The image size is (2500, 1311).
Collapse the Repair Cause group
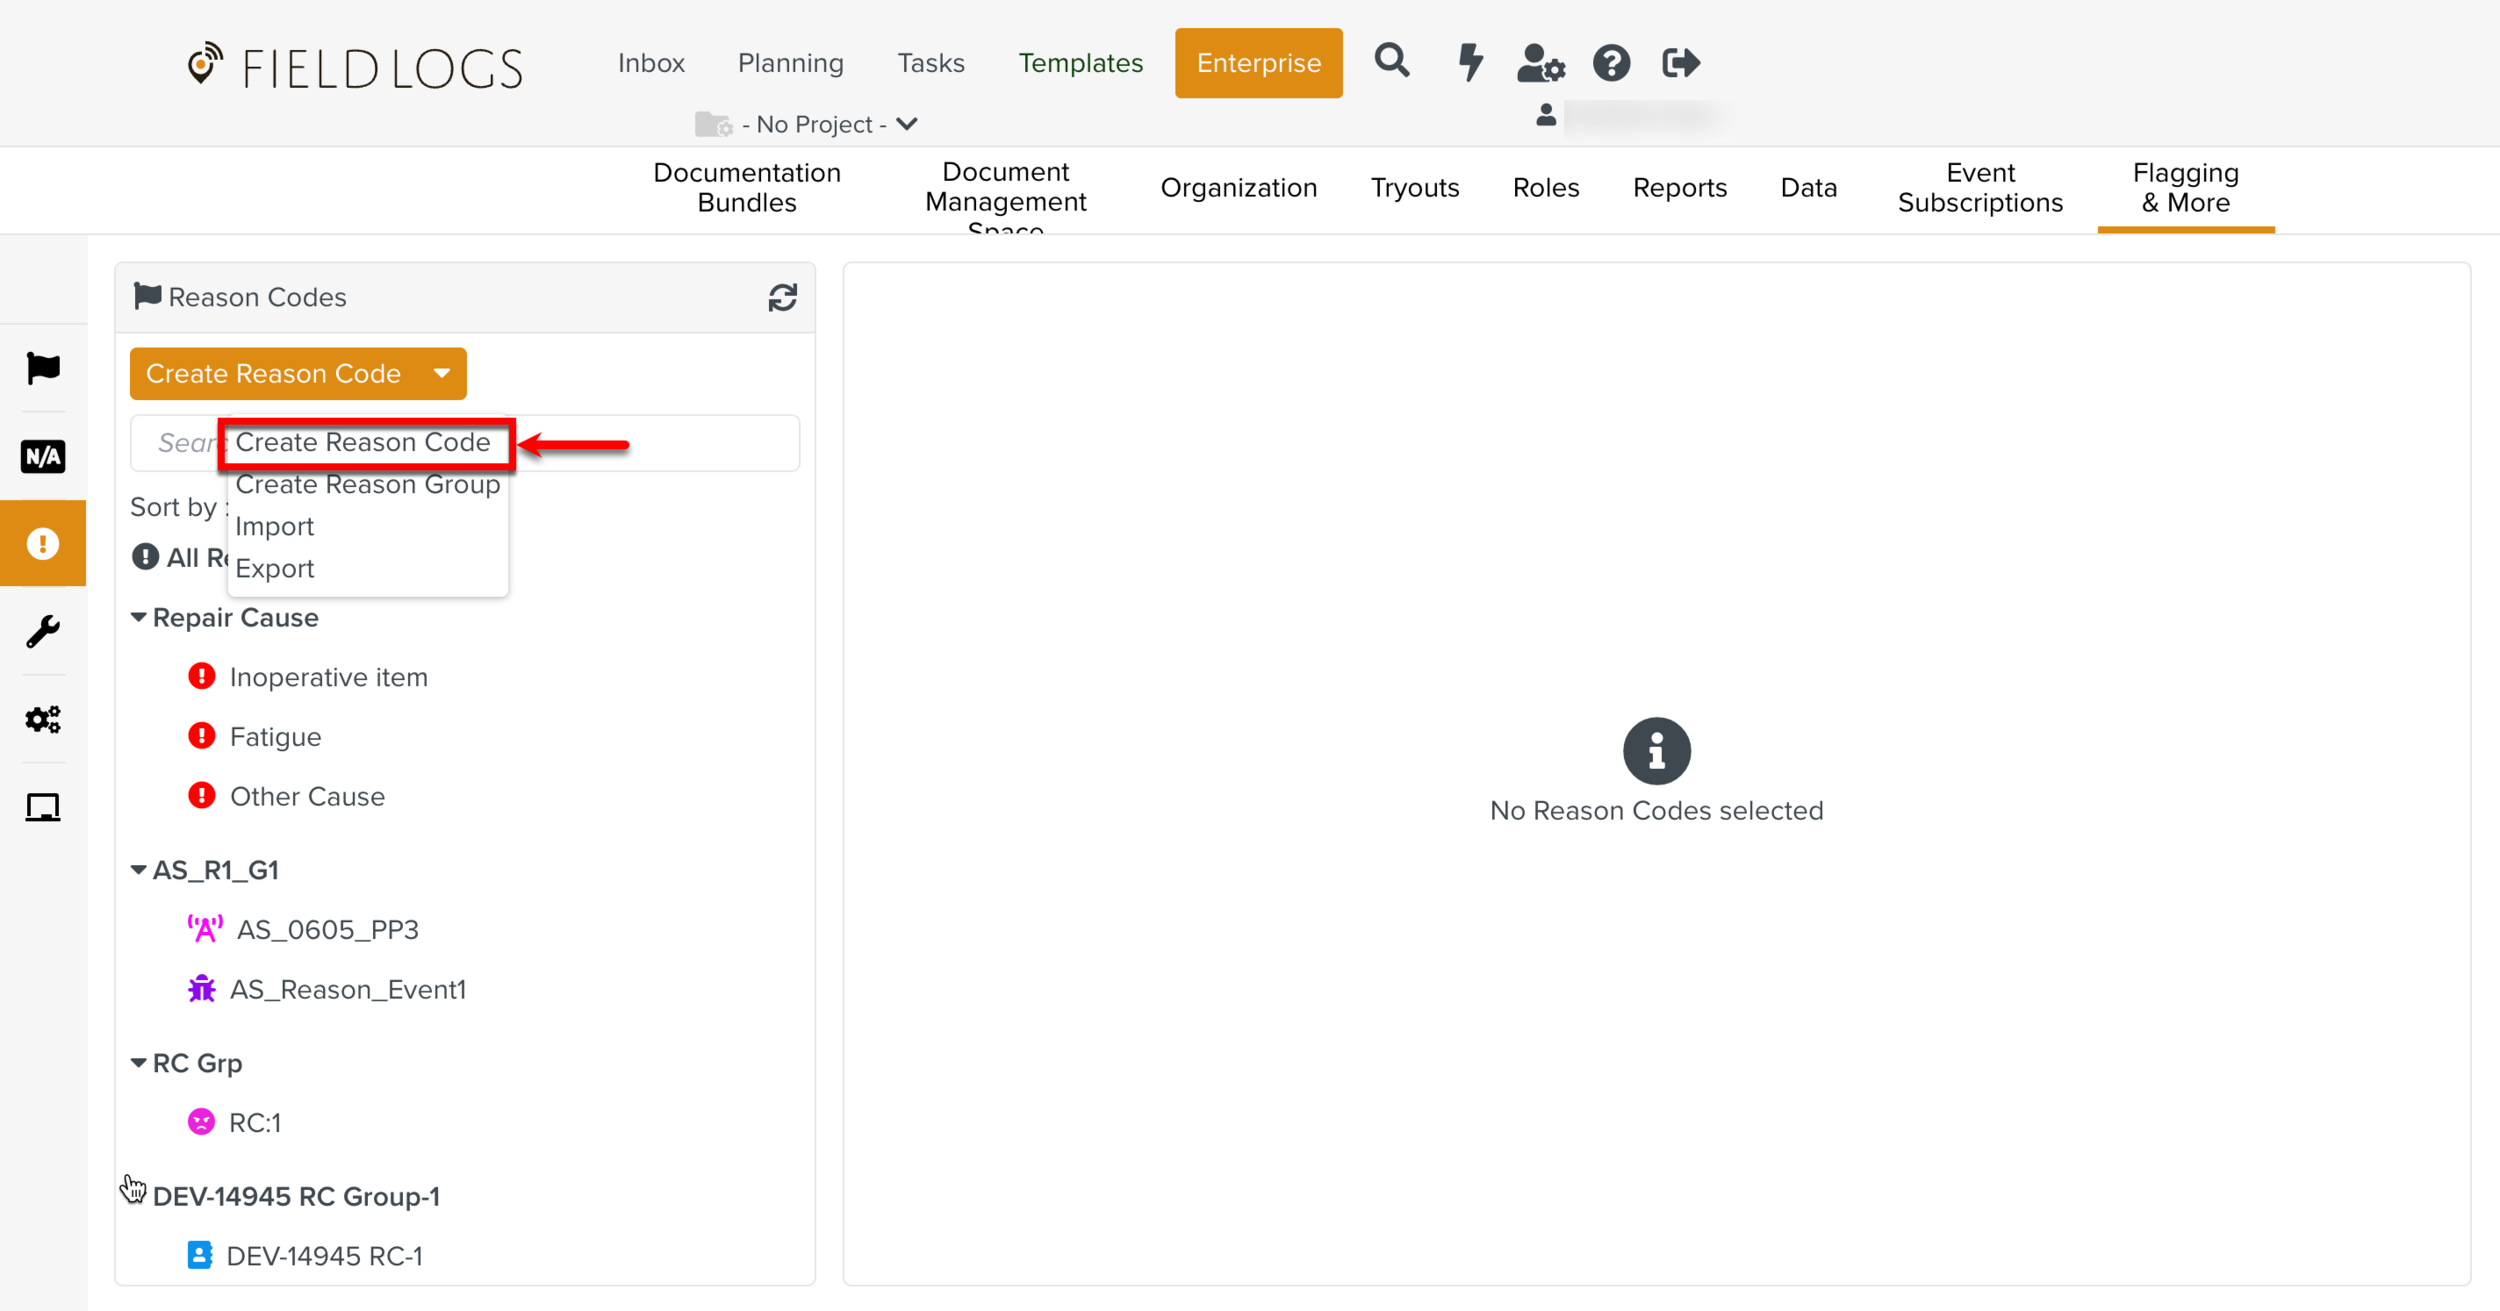point(139,618)
